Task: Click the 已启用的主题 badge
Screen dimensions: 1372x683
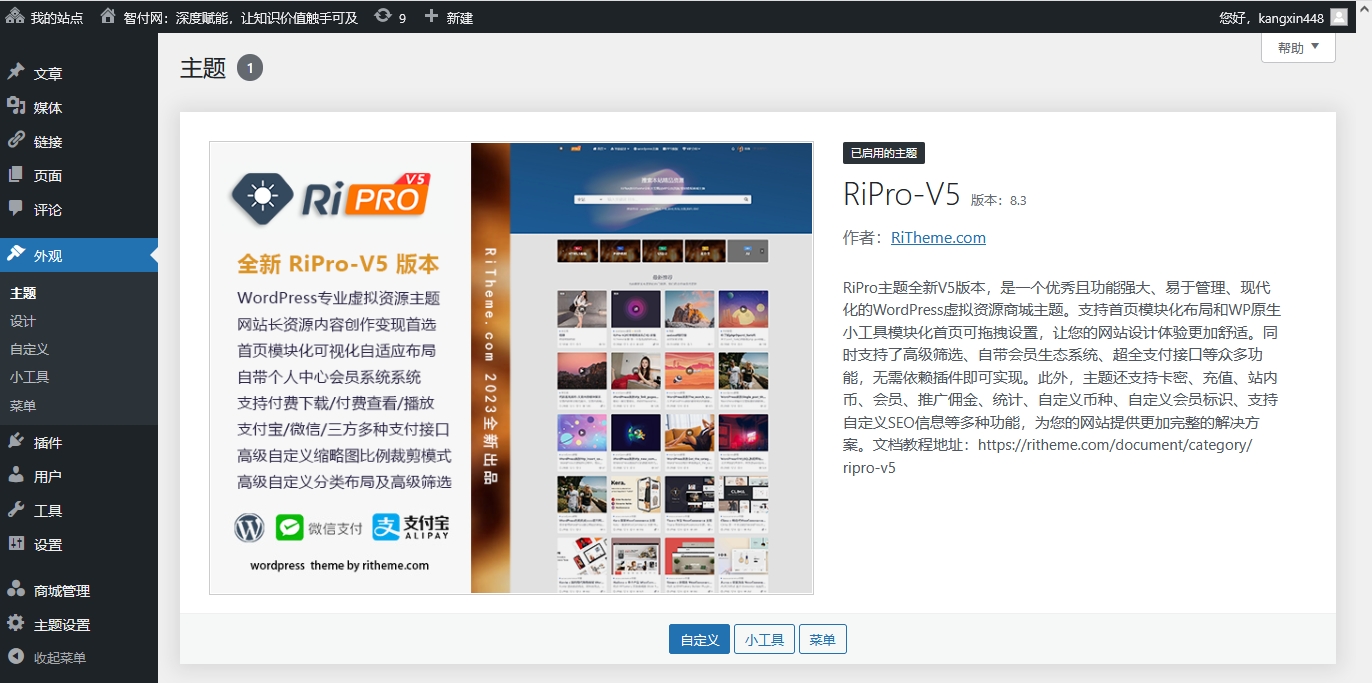Action: pos(884,153)
